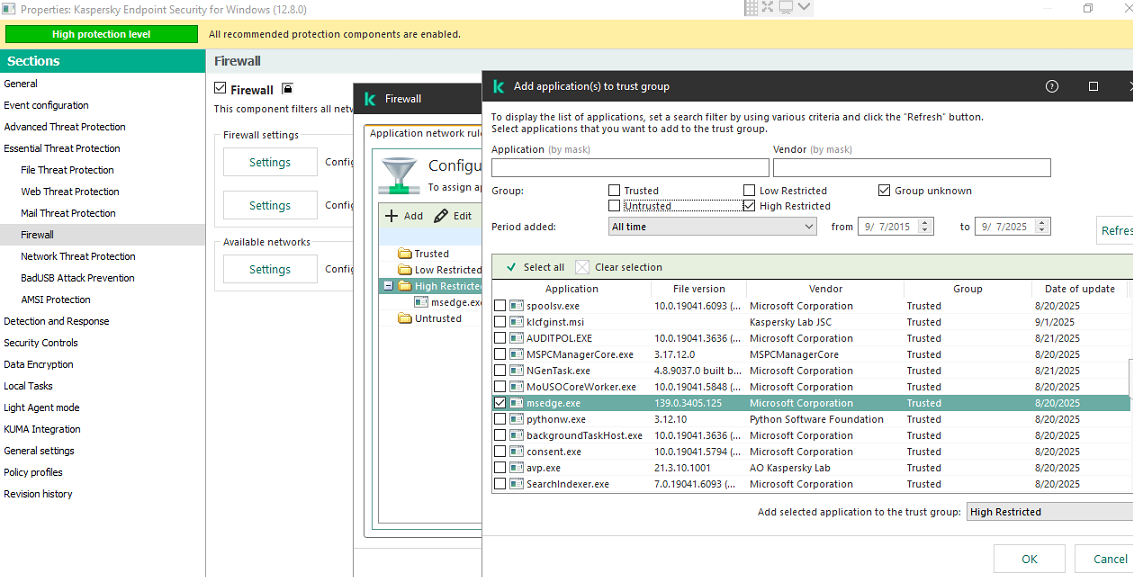1133x577 pixels.
Task: Click the Properties window icon in title bar
Action: pos(8,9)
